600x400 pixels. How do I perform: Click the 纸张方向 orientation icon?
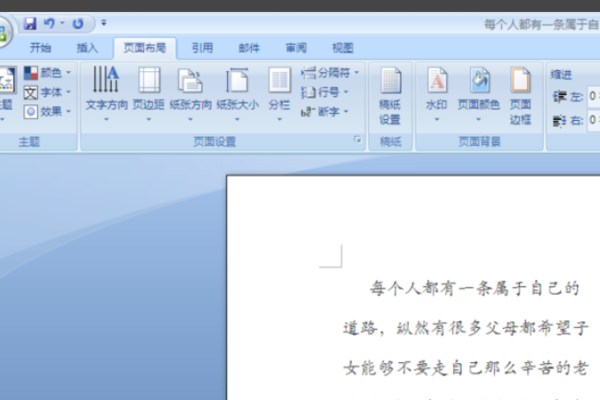point(190,80)
